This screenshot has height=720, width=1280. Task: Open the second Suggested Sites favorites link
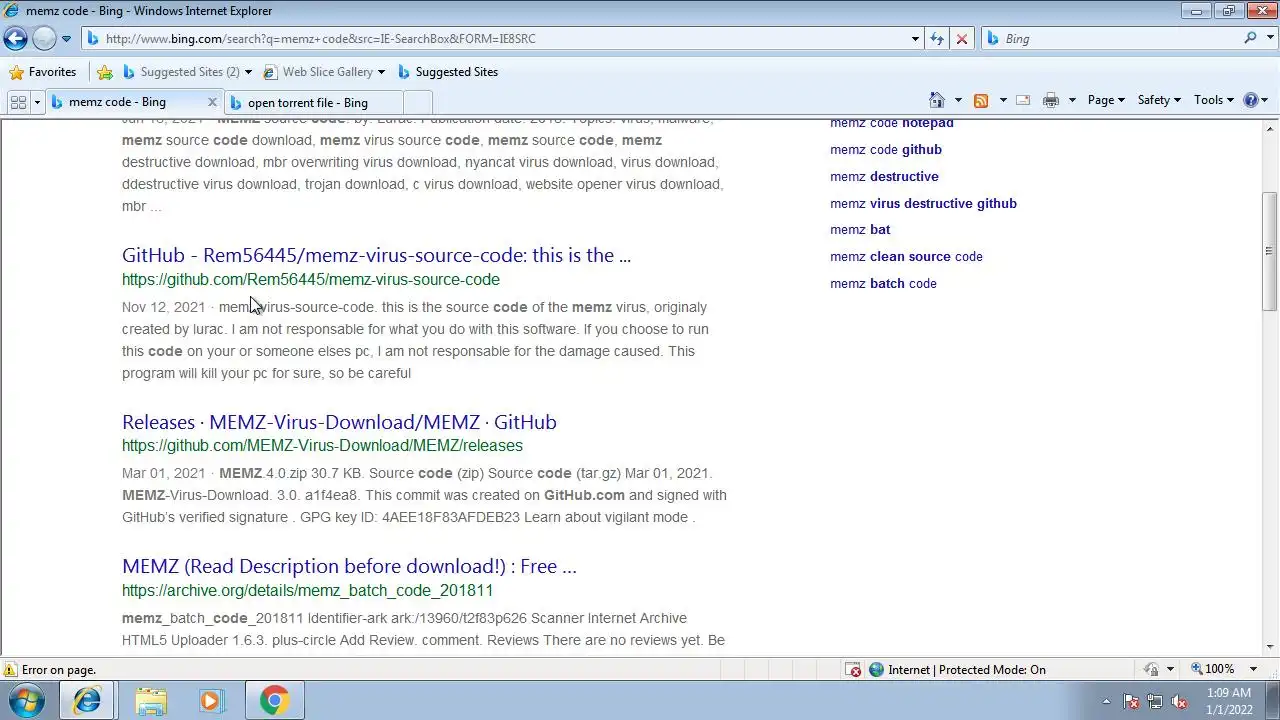click(447, 72)
